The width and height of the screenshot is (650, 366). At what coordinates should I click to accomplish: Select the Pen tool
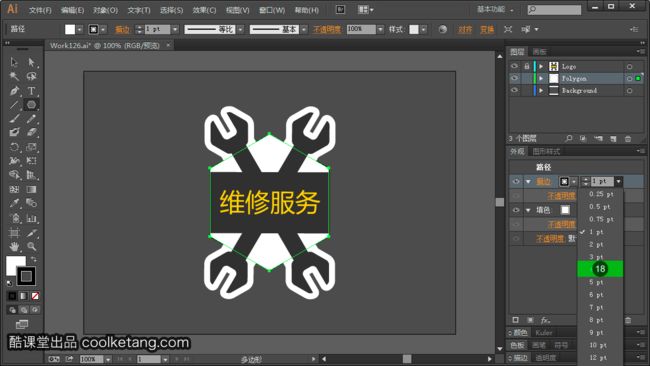pyautogui.click(x=14, y=90)
